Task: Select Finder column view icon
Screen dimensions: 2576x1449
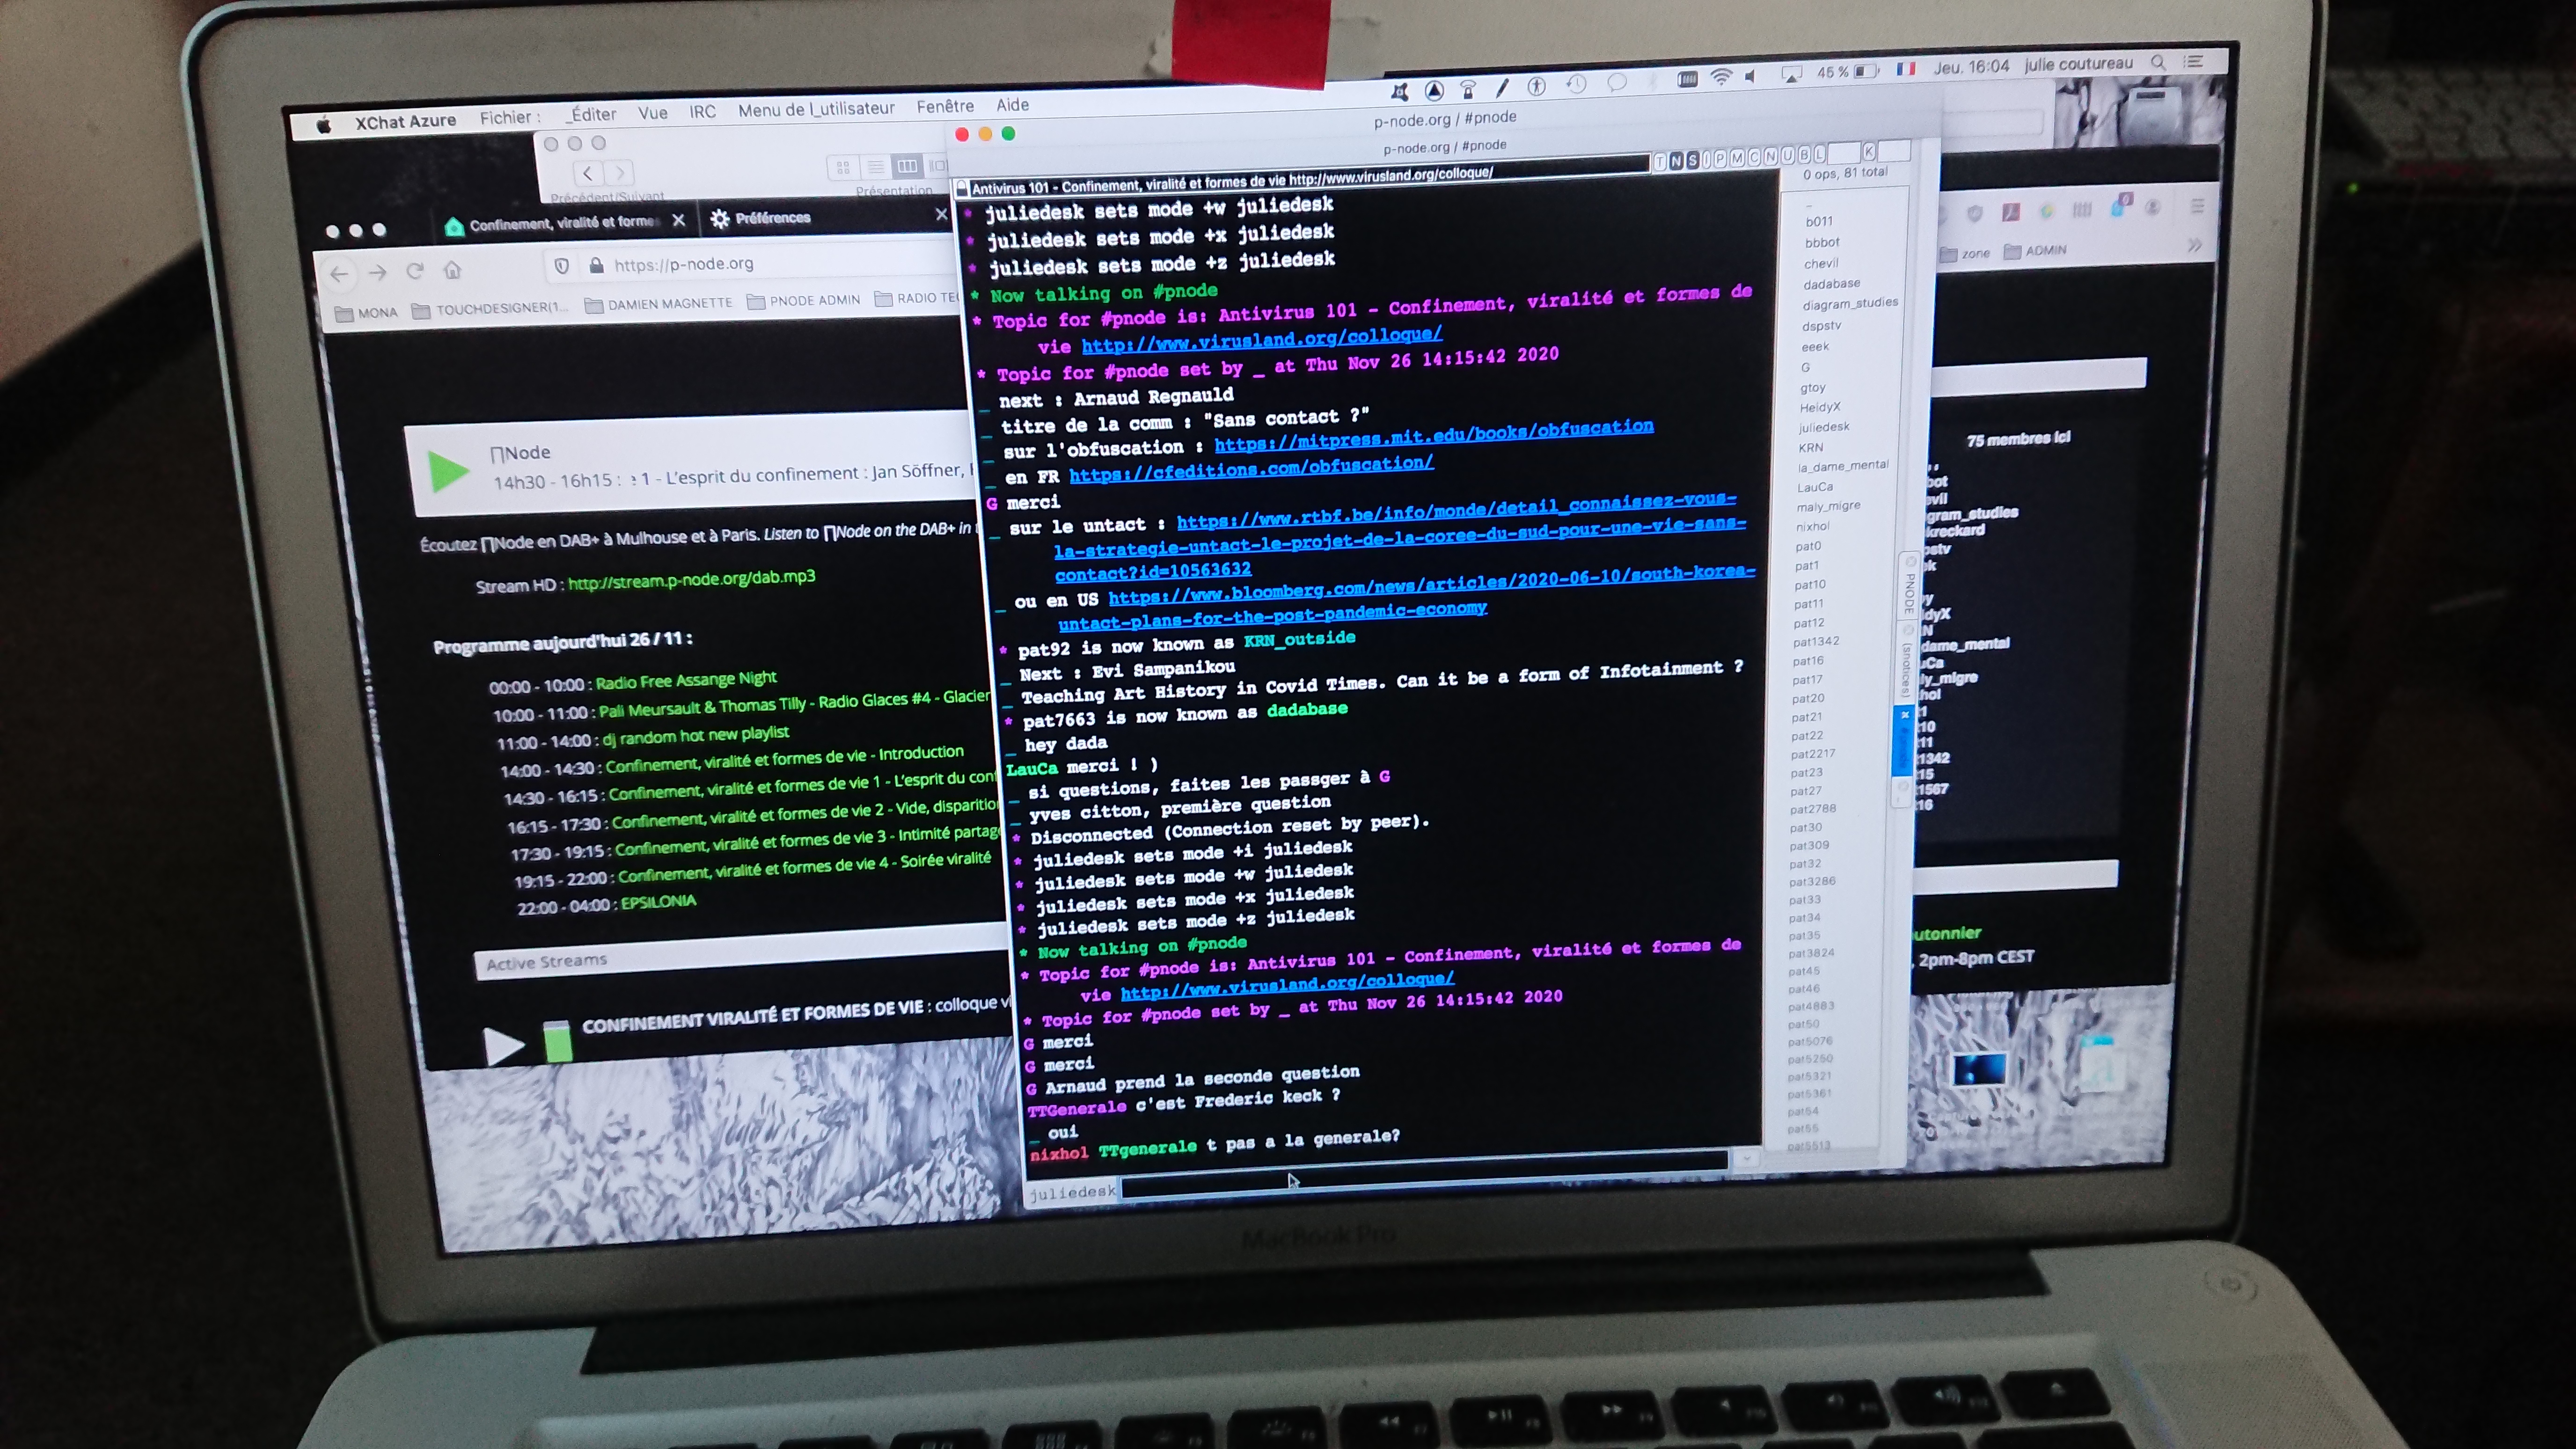Action: click(907, 166)
